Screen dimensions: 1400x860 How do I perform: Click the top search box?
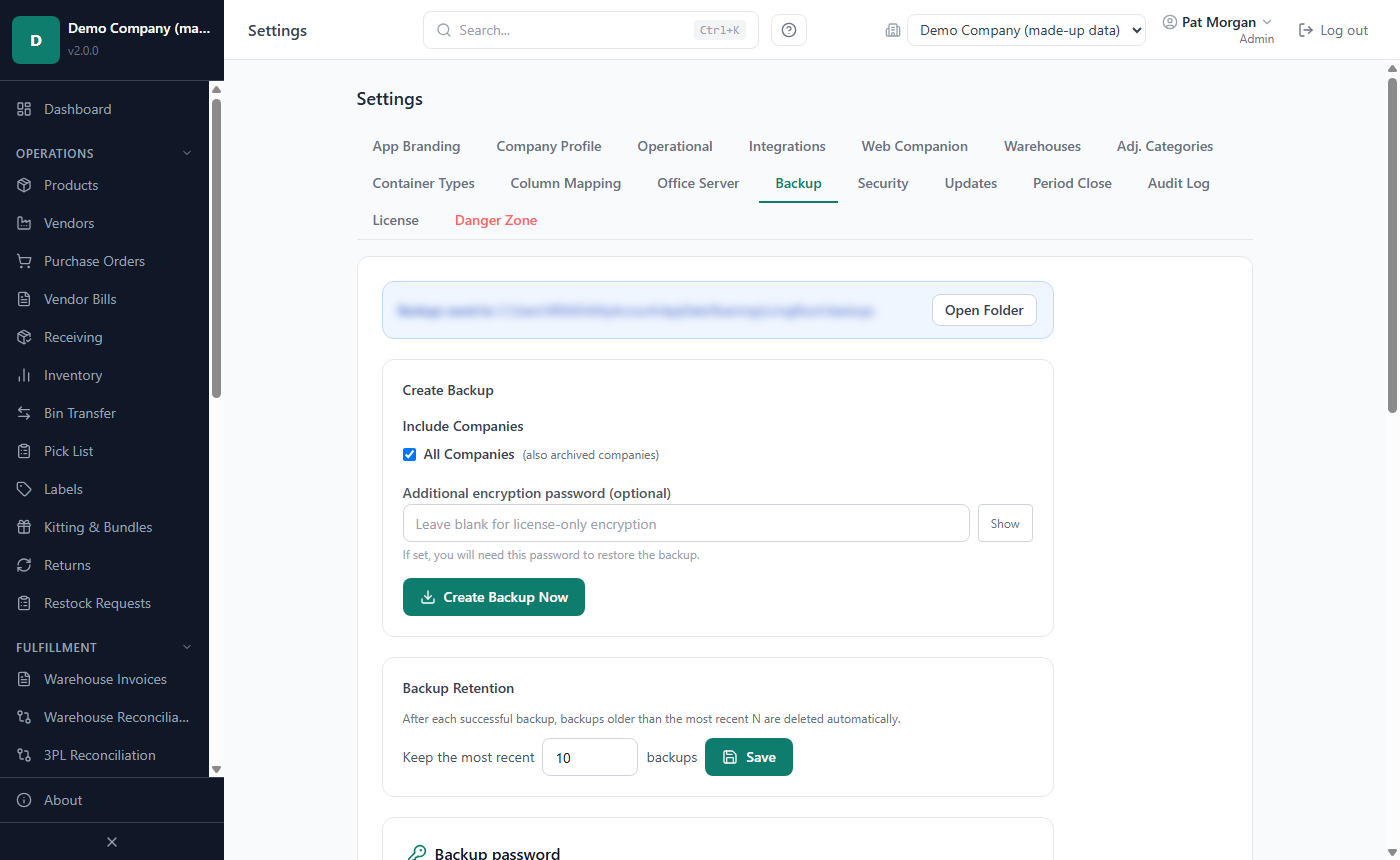point(591,30)
